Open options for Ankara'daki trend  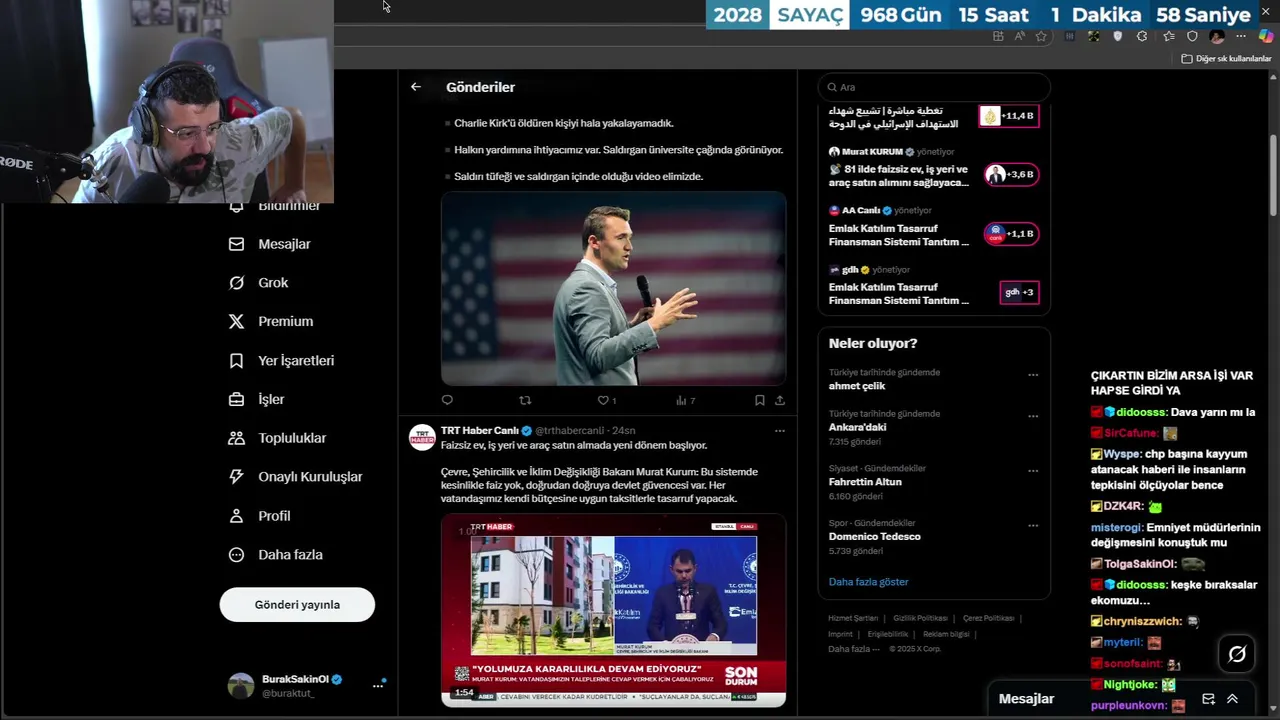click(1033, 416)
